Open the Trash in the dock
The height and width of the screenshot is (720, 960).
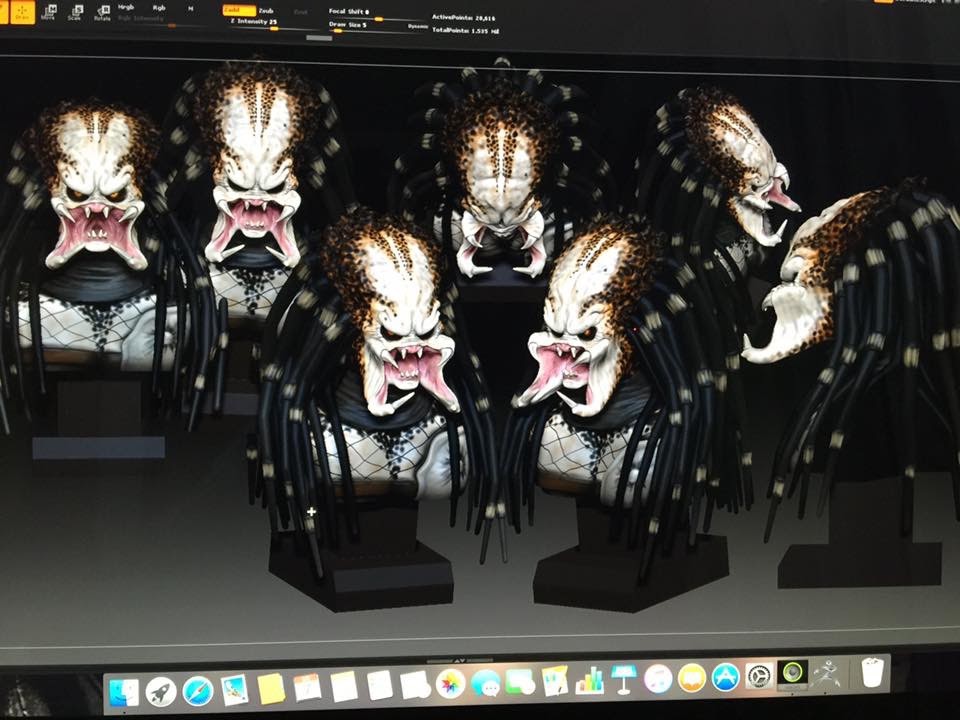872,672
